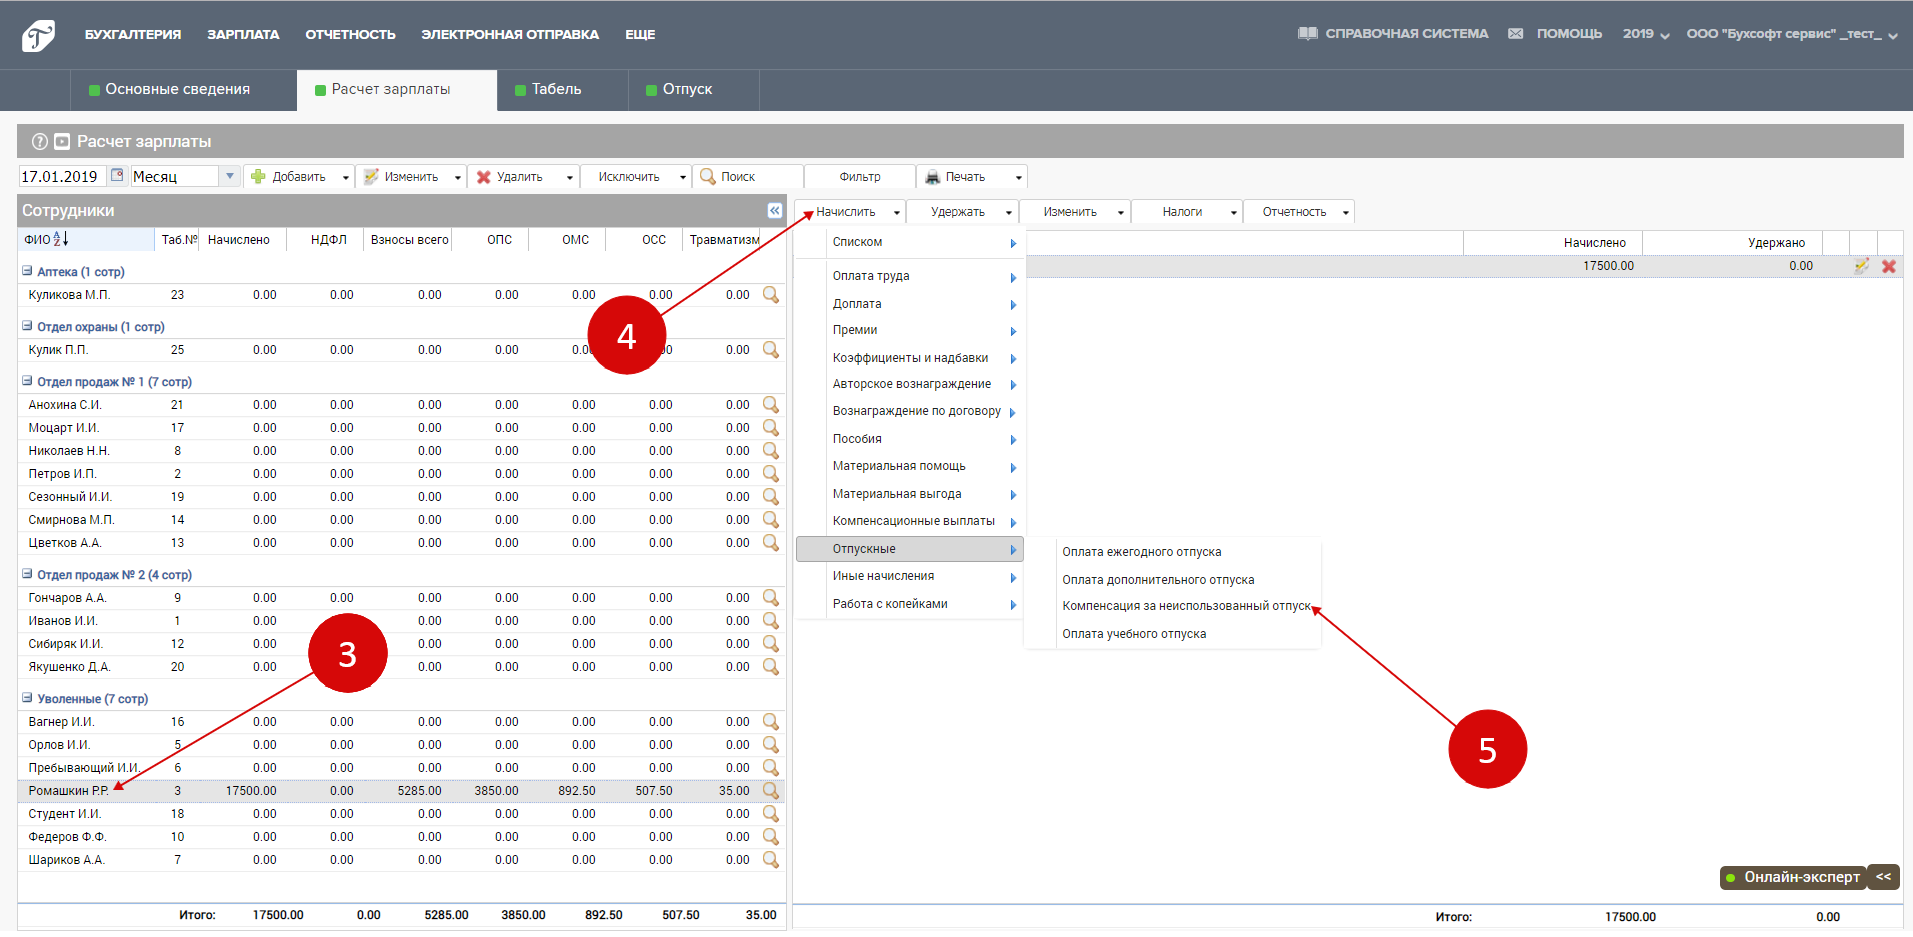
Task: Select Компенсация за неиспользованный отпуск
Action: [1186, 606]
